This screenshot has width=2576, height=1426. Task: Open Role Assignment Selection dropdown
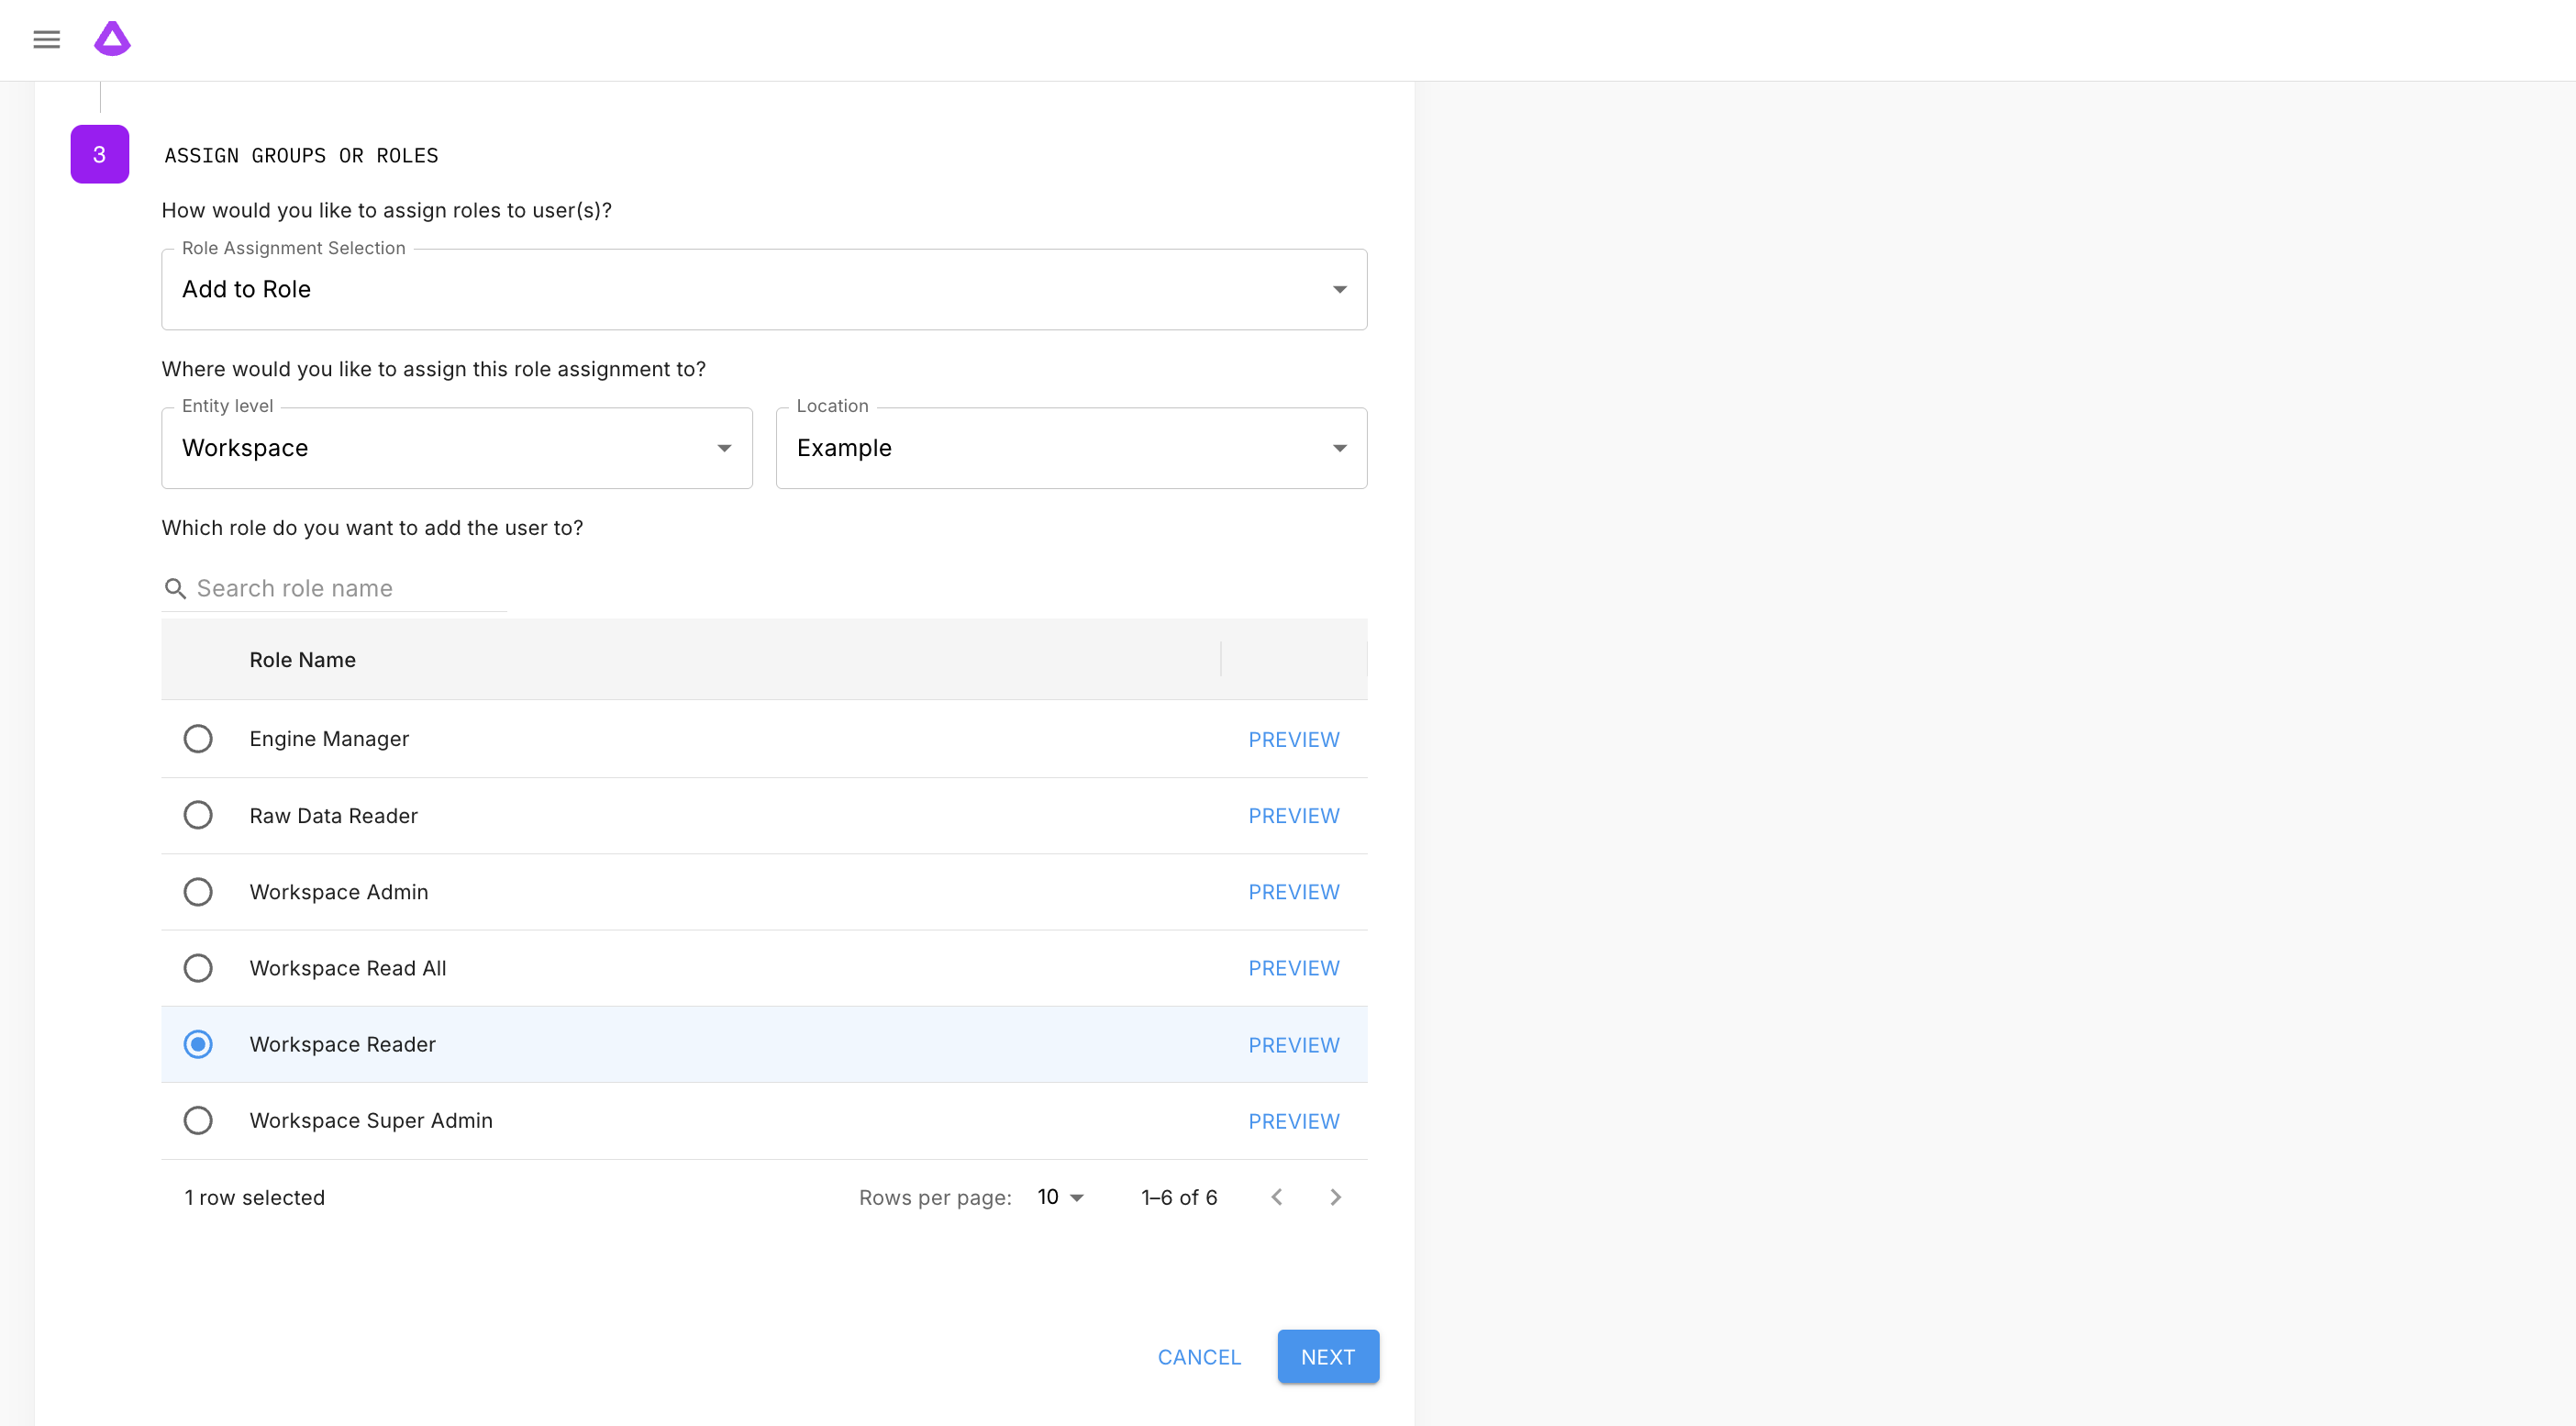(763, 289)
